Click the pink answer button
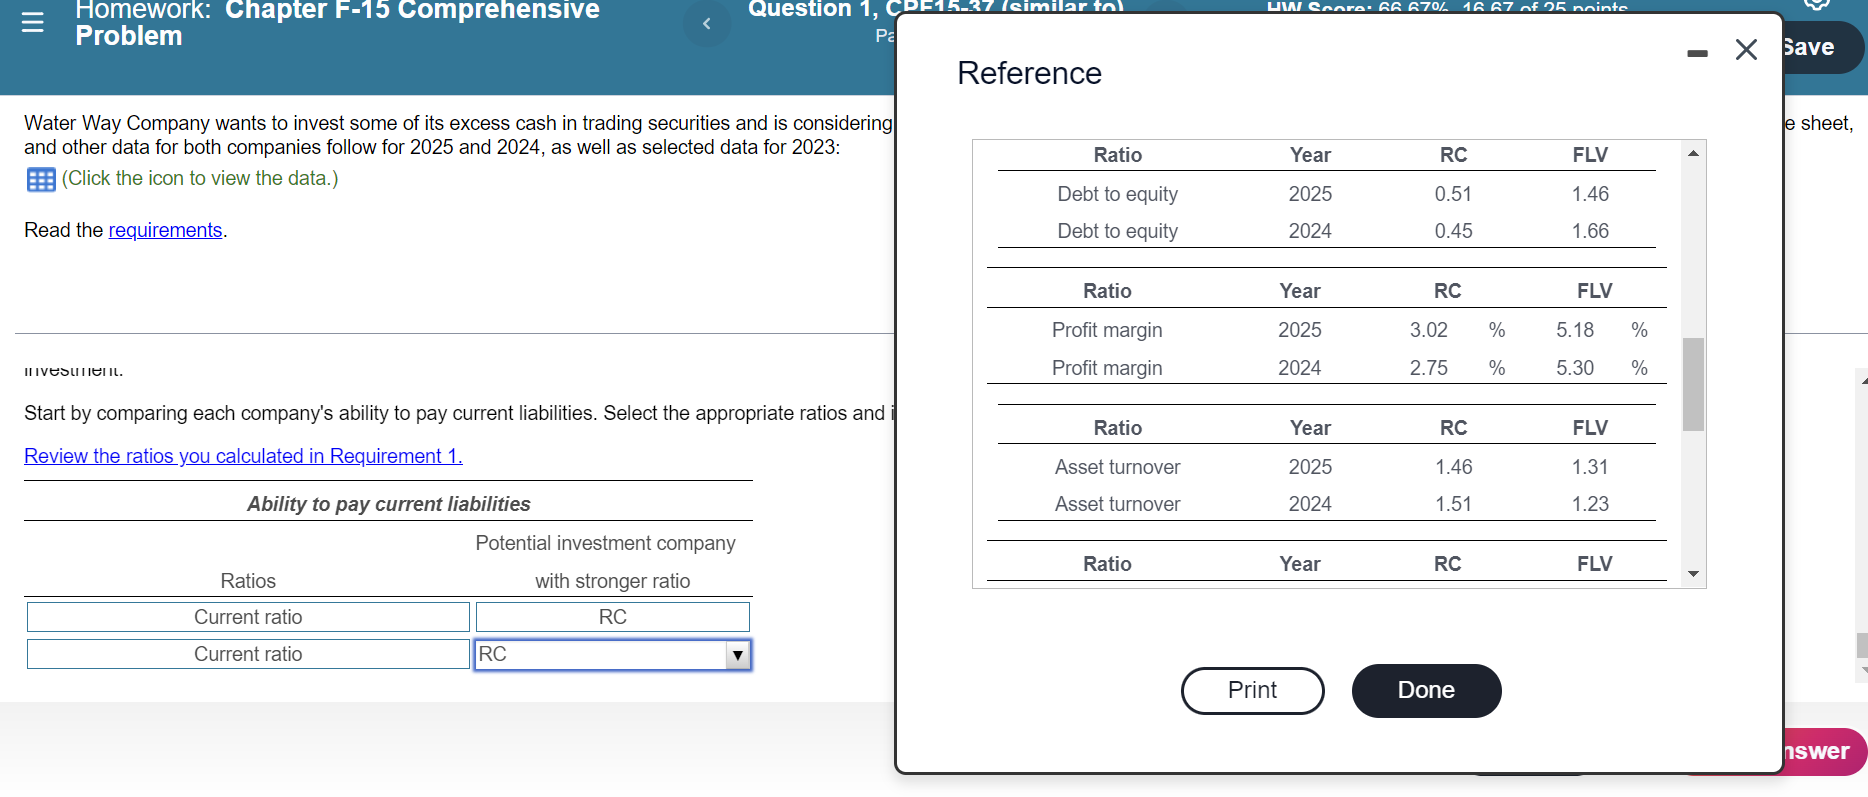 point(1824,751)
